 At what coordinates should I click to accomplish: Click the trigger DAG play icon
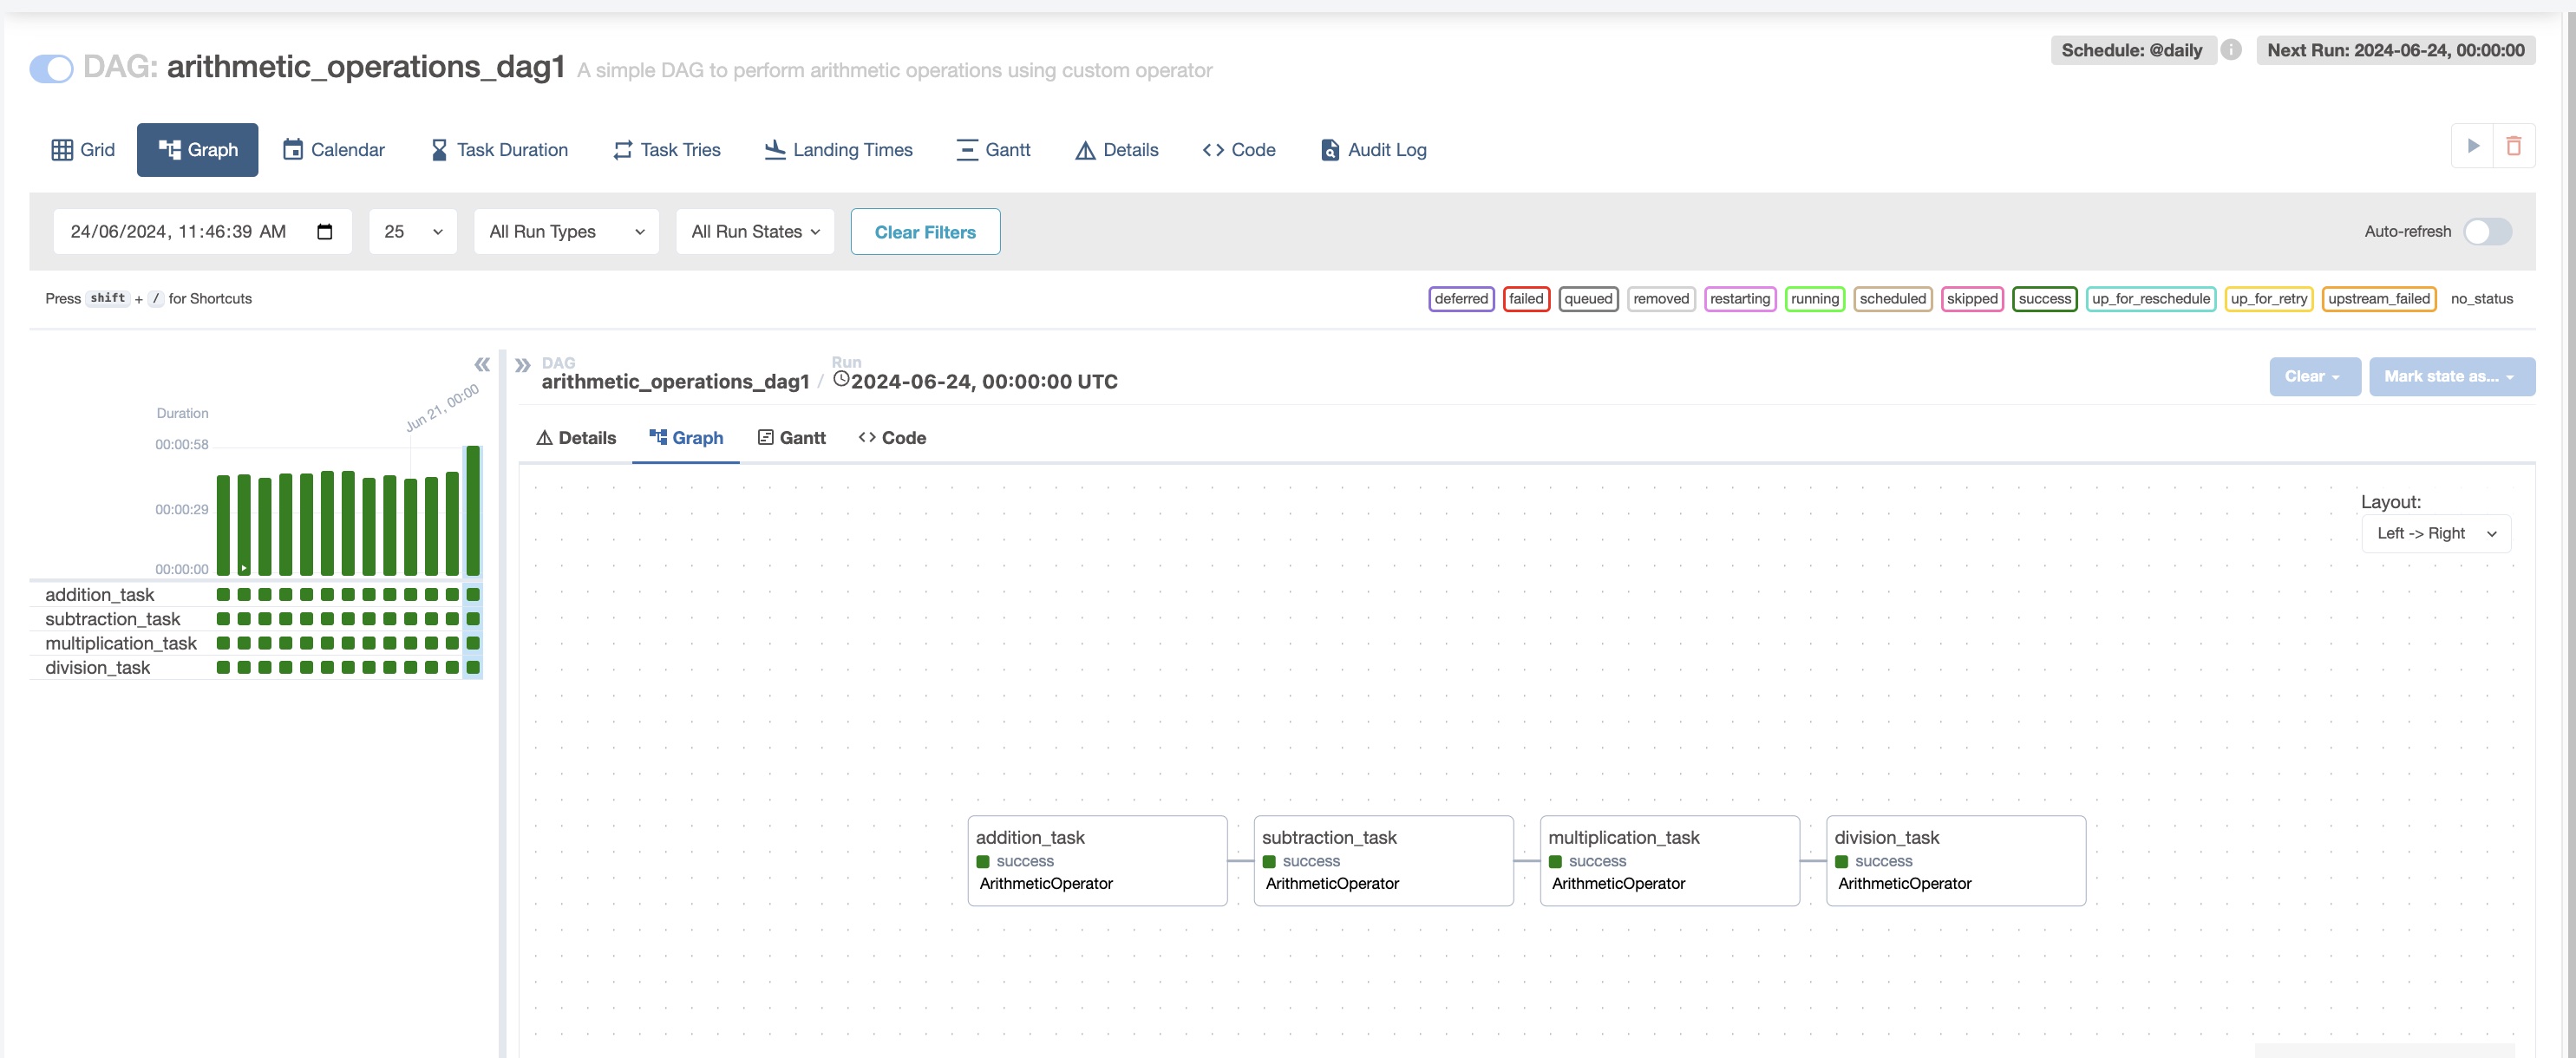coord(2473,146)
